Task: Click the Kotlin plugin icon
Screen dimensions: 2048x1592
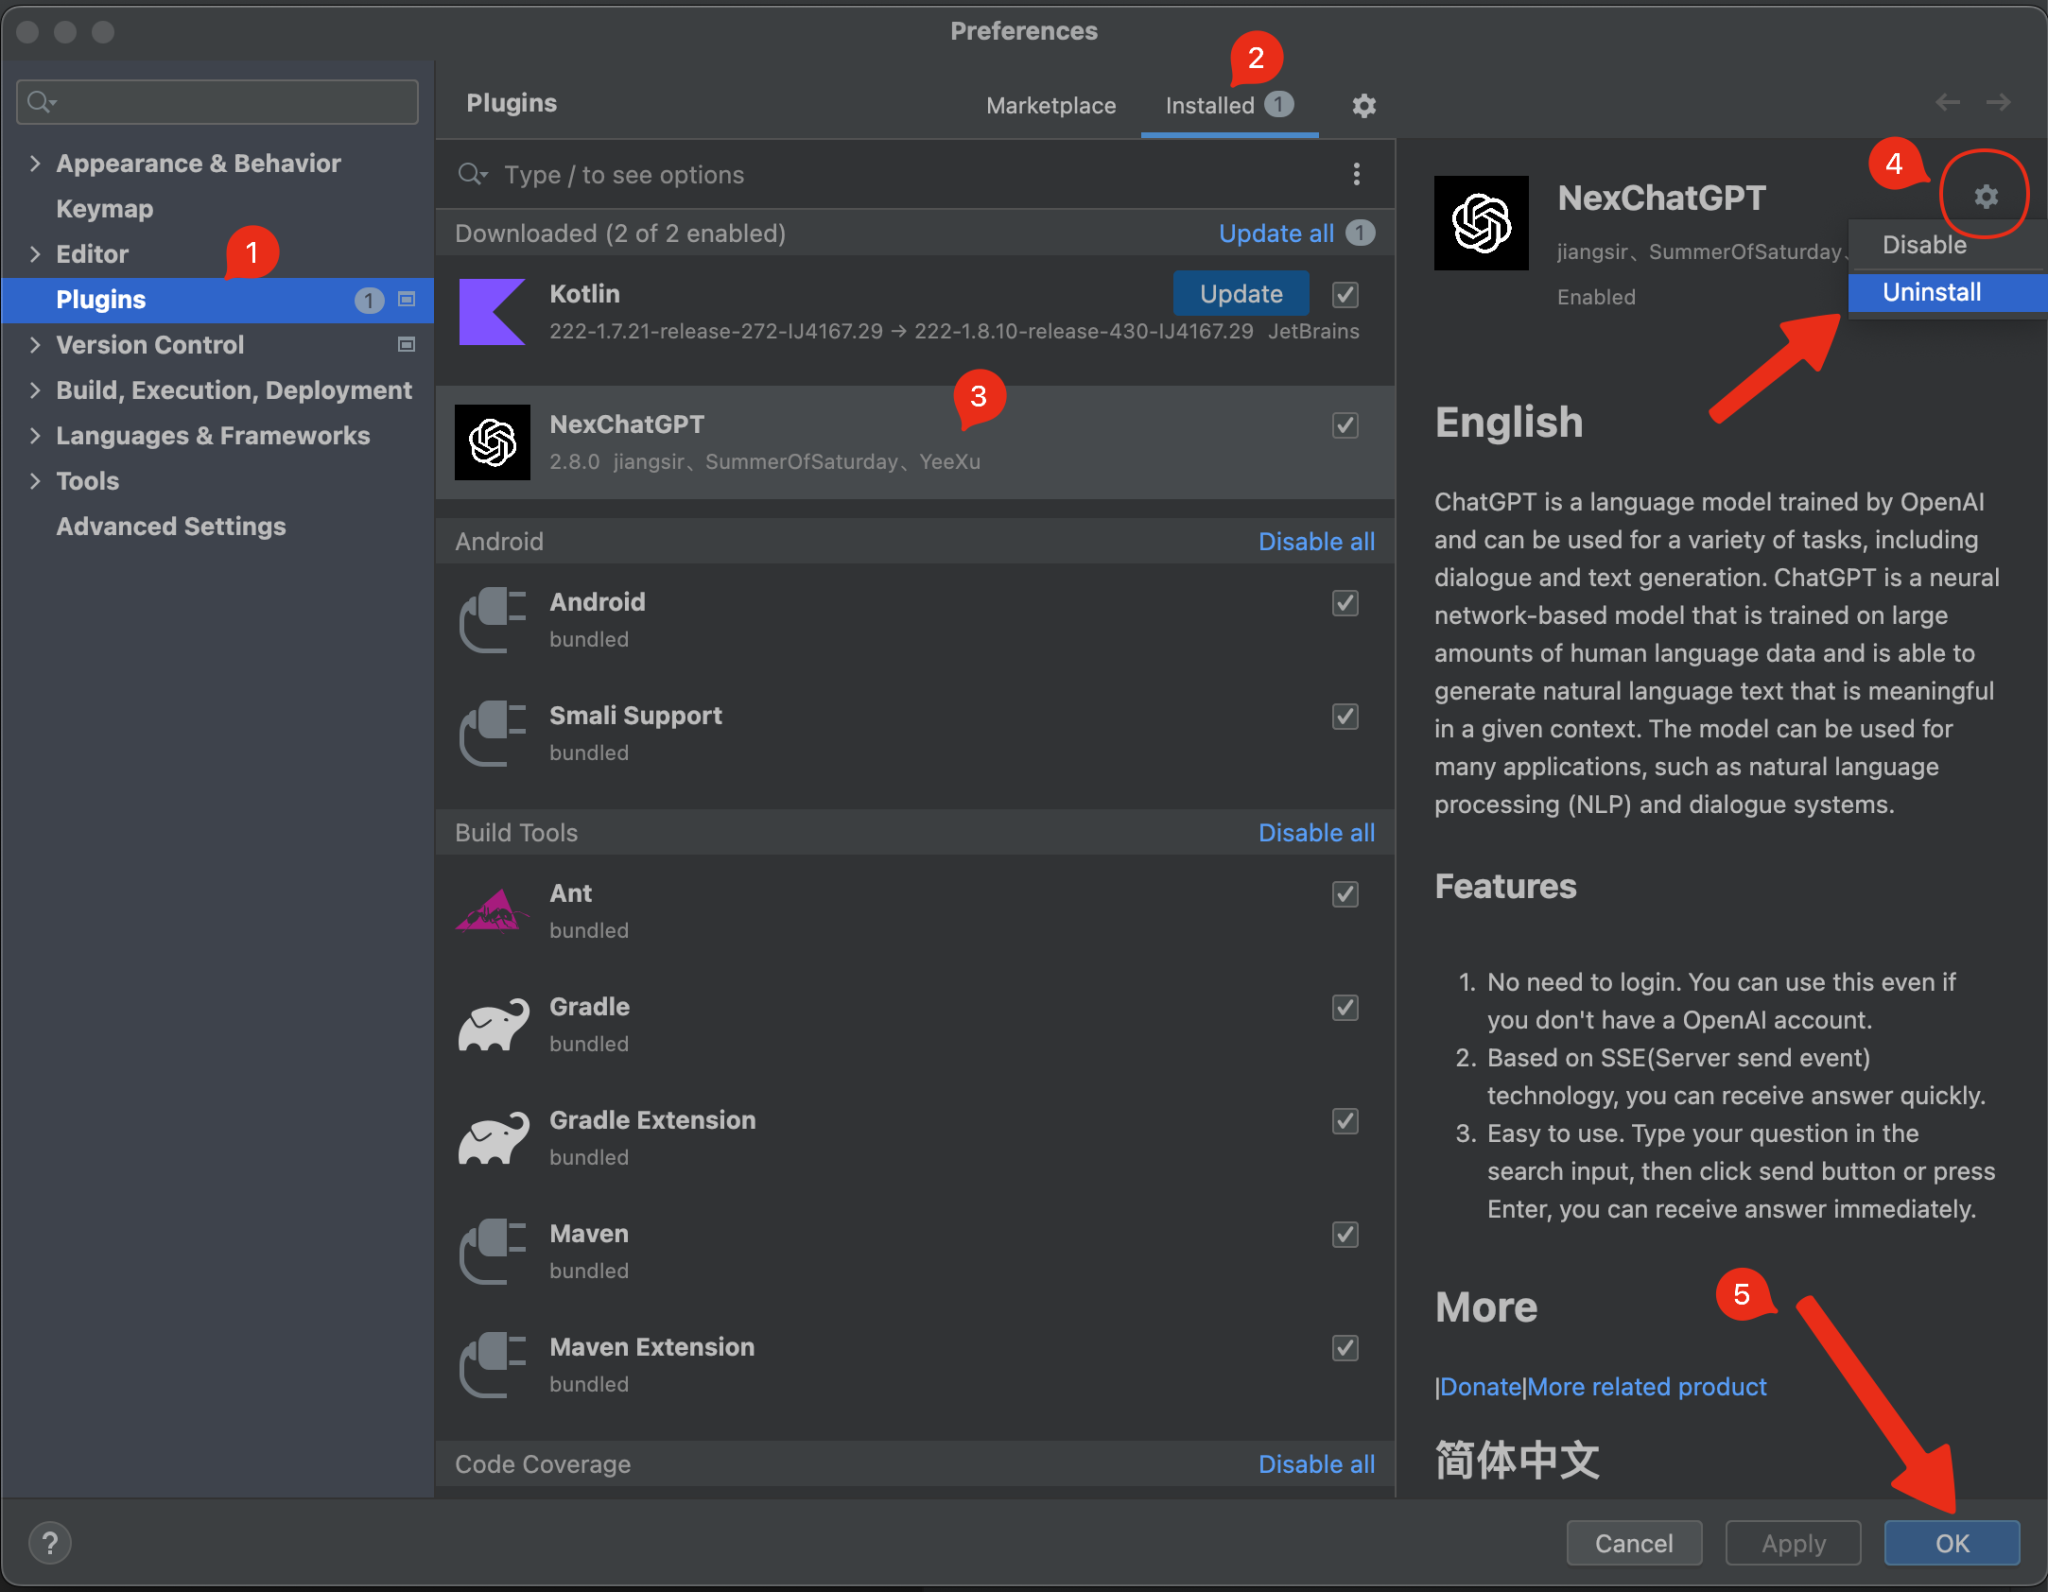Action: click(492, 312)
